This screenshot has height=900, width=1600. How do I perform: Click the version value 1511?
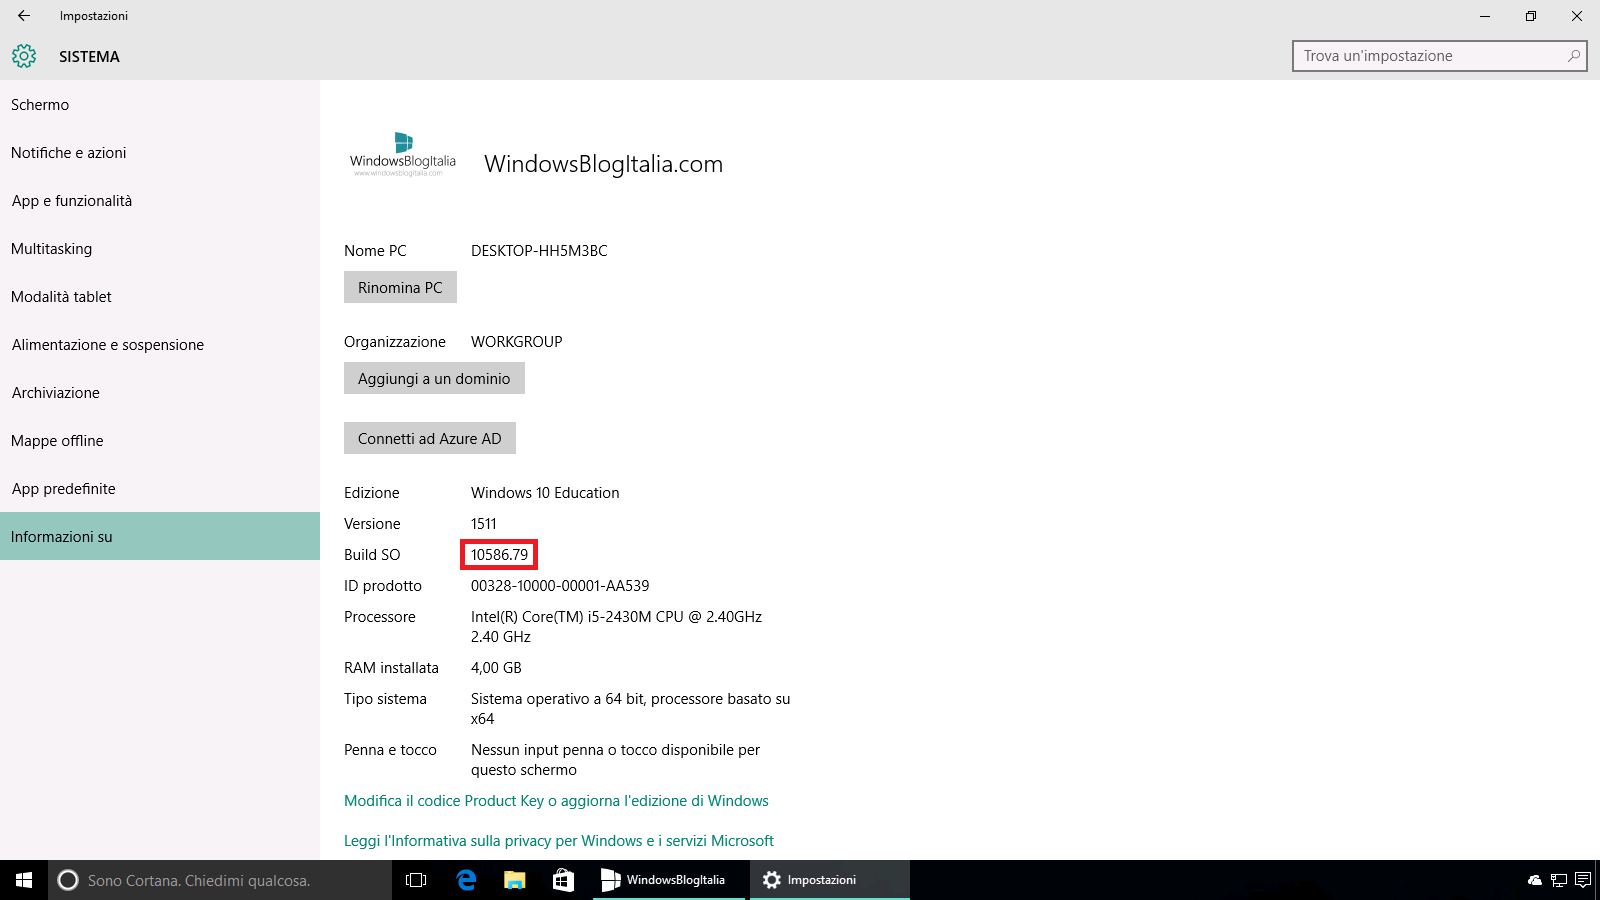click(484, 524)
